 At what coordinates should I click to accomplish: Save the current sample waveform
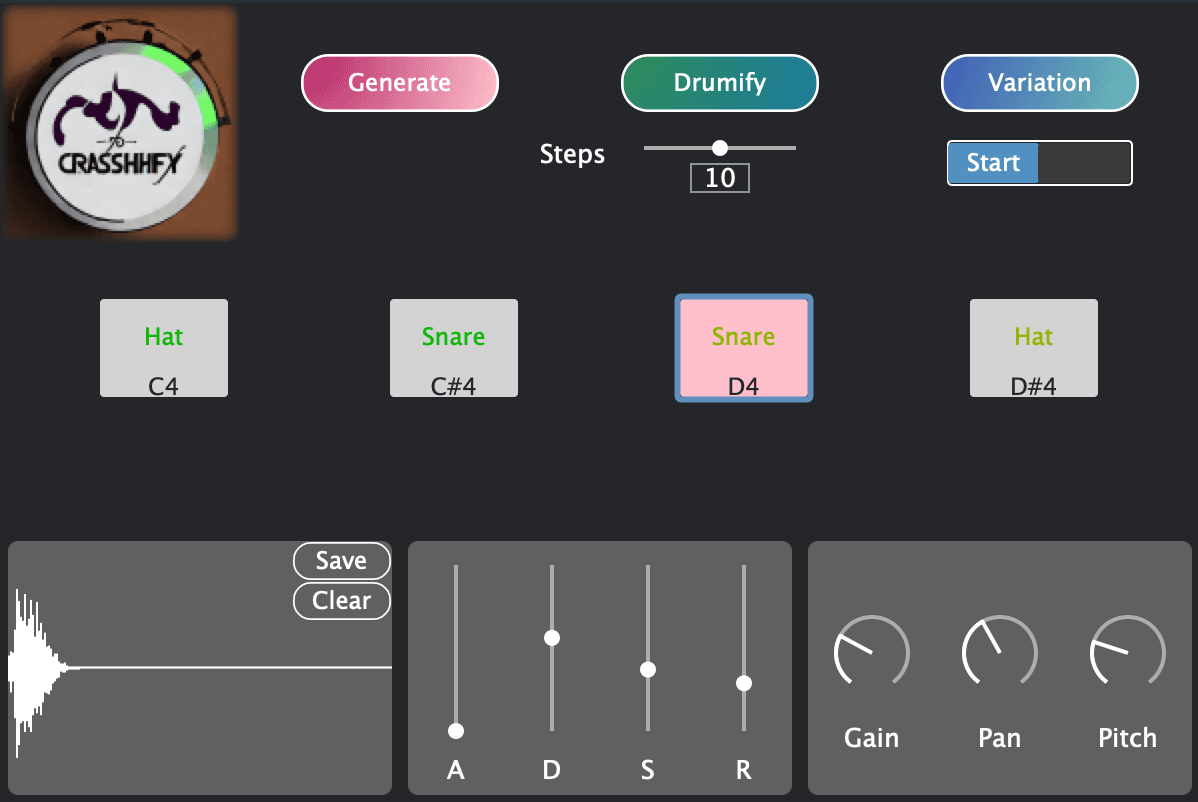click(342, 561)
